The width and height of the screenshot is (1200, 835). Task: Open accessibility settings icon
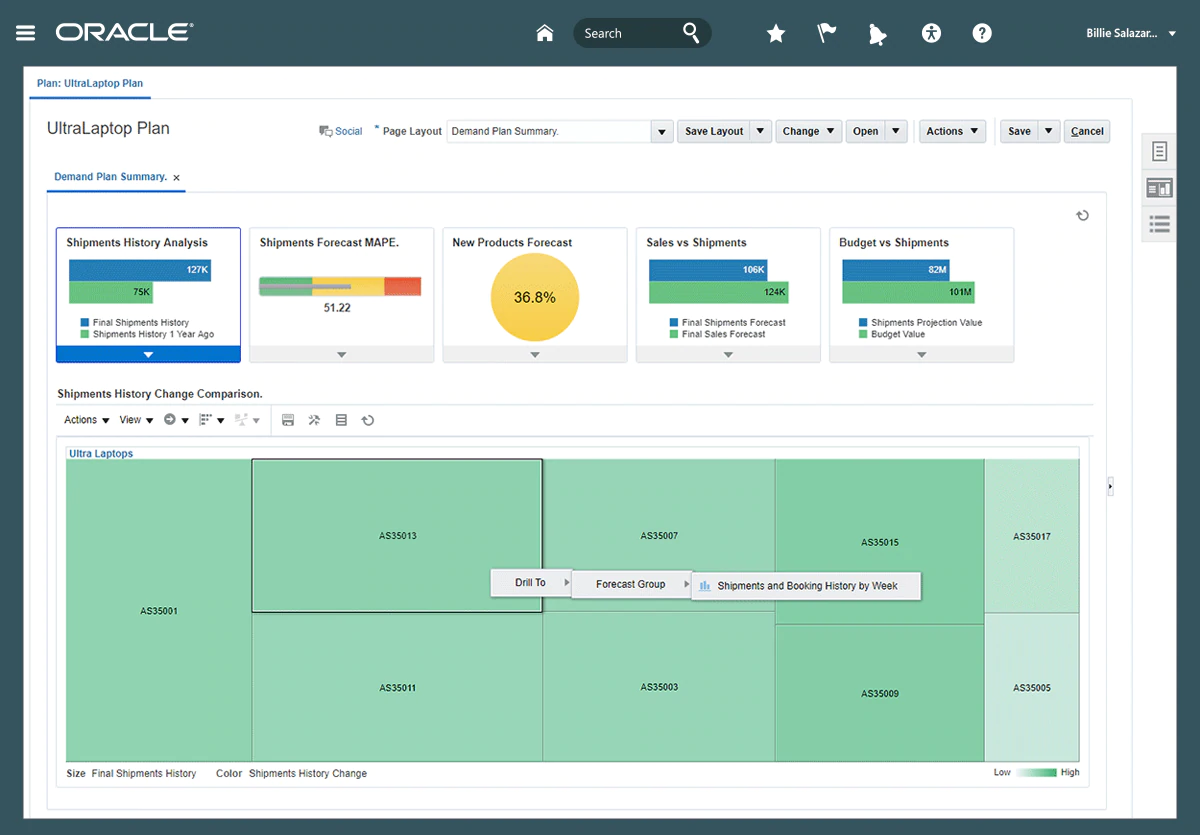tap(931, 33)
